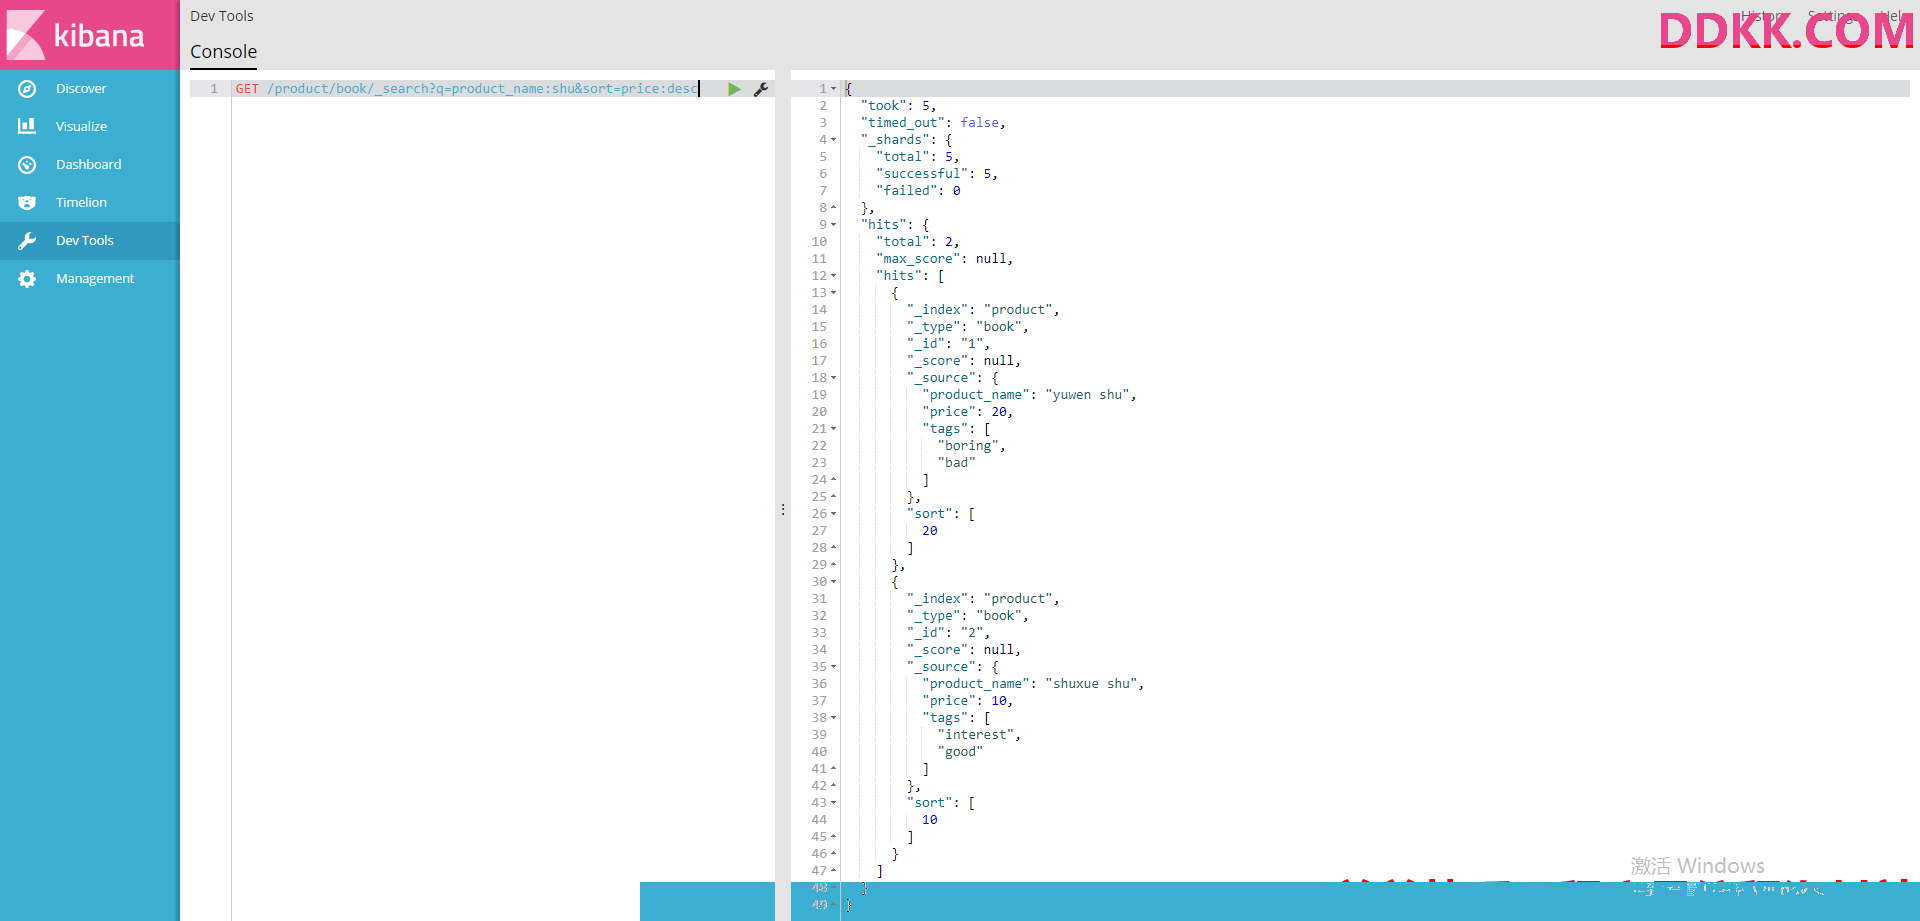Run request with green play button
Screen dimensions: 1920x921
click(x=735, y=89)
